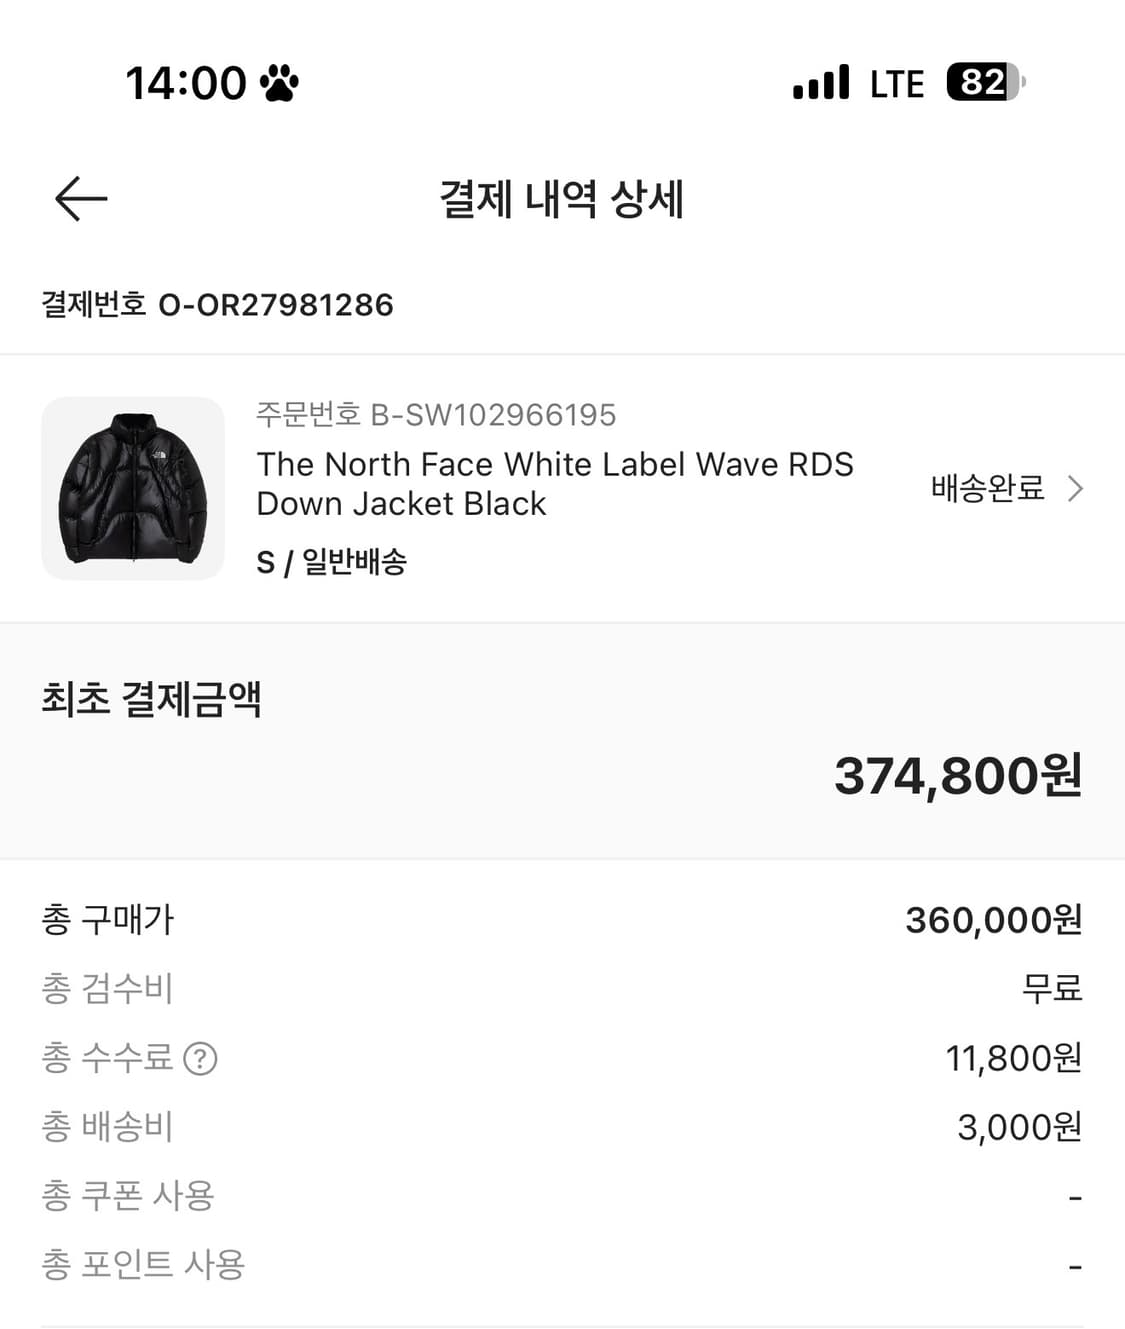This screenshot has height=1329, width=1125.
Task: Tap the back arrow icon
Action: click(81, 198)
